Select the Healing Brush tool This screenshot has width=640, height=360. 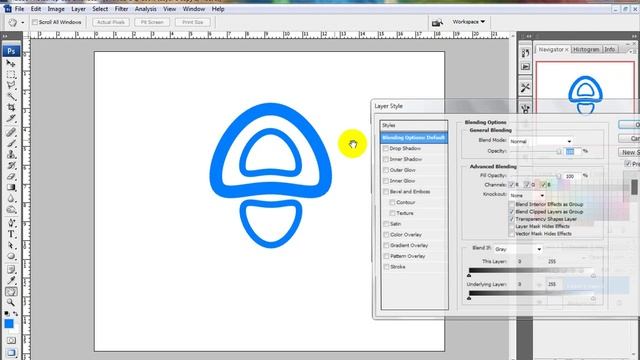[11, 132]
